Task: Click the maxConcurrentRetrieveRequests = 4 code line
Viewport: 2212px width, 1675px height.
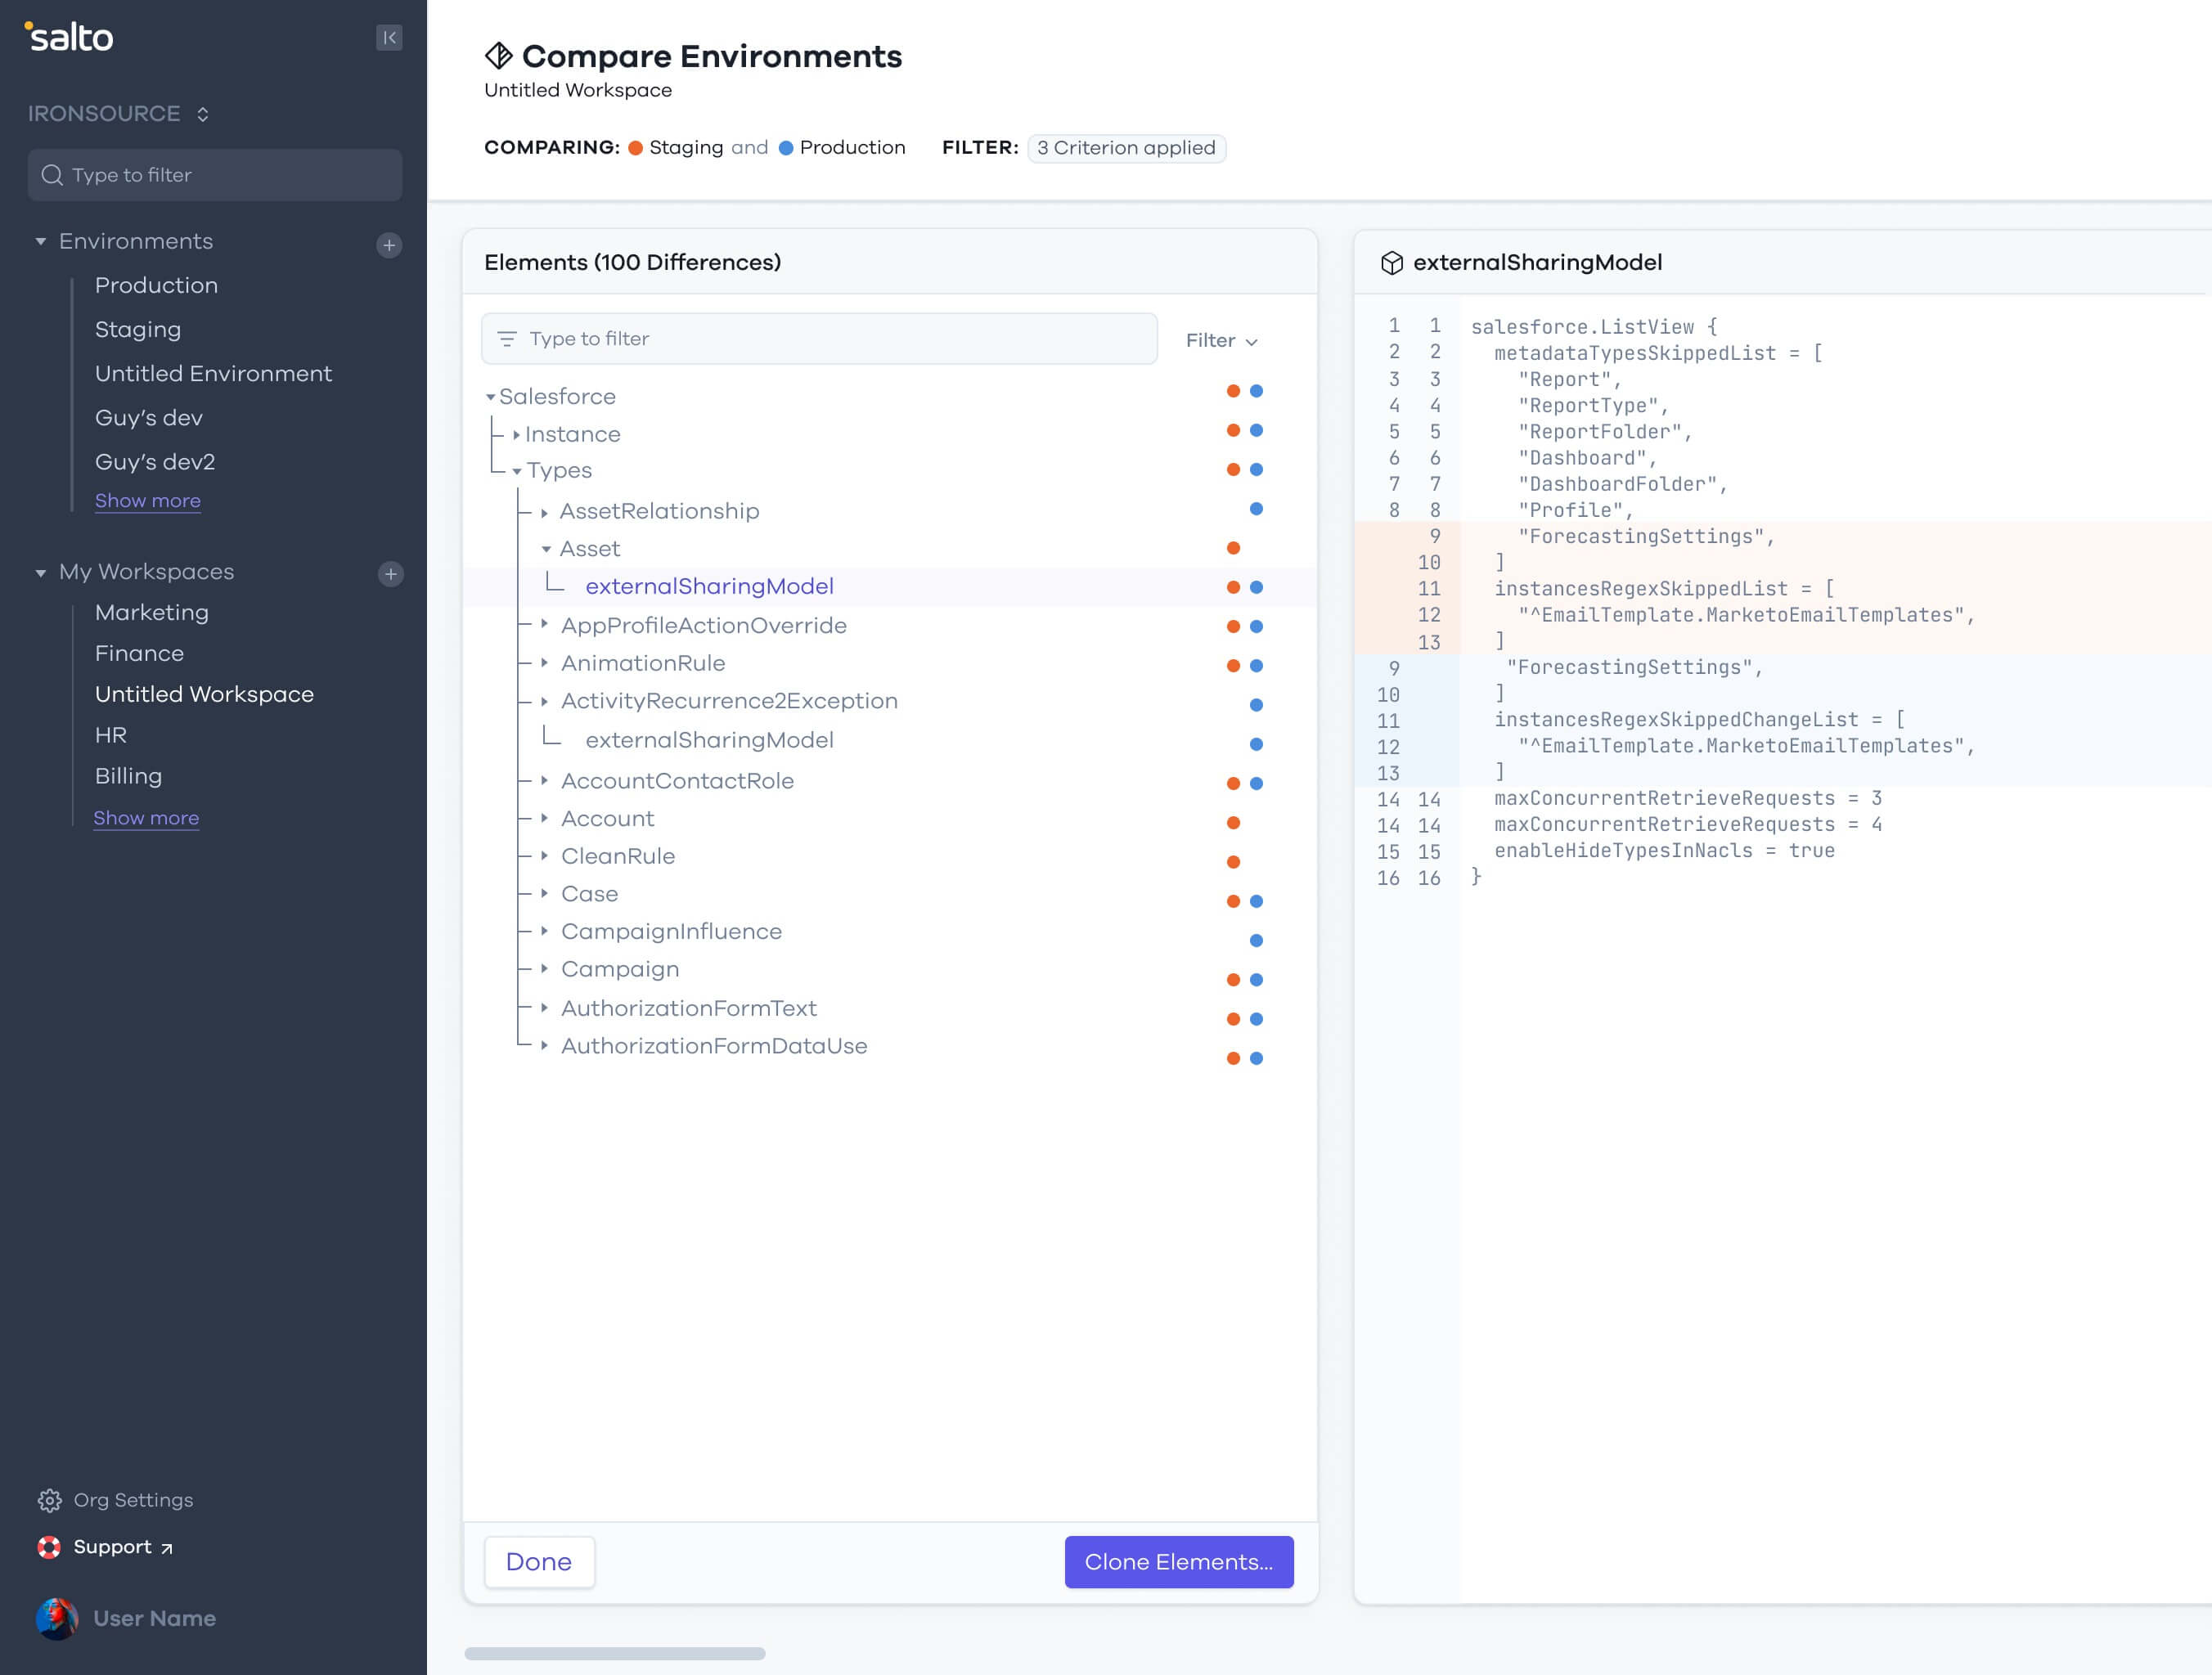Action: 1688,825
